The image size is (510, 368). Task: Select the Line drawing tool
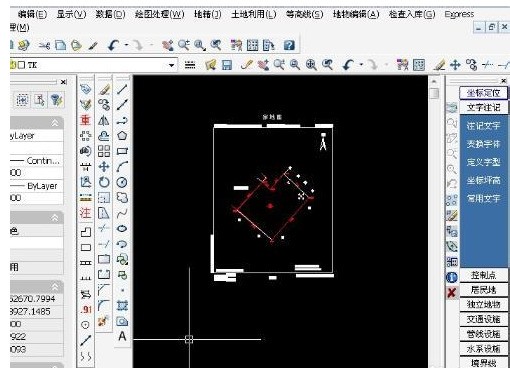[122, 89]
